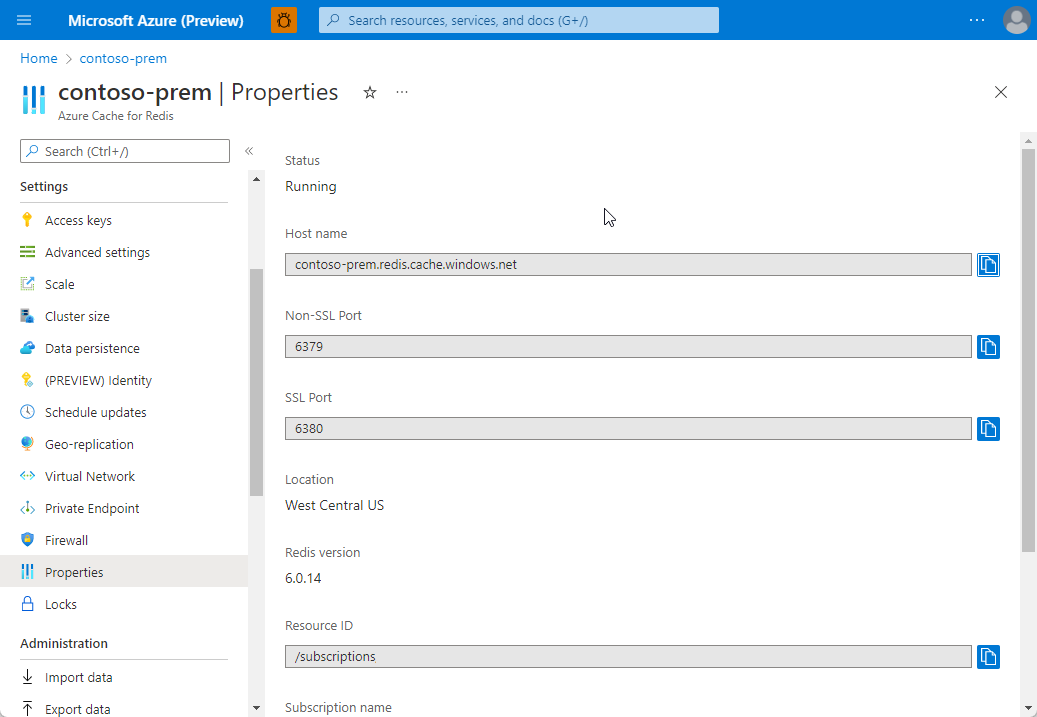1037x717 pixels.
Task: Open Import data under Administration
Action: pos(77,677)
